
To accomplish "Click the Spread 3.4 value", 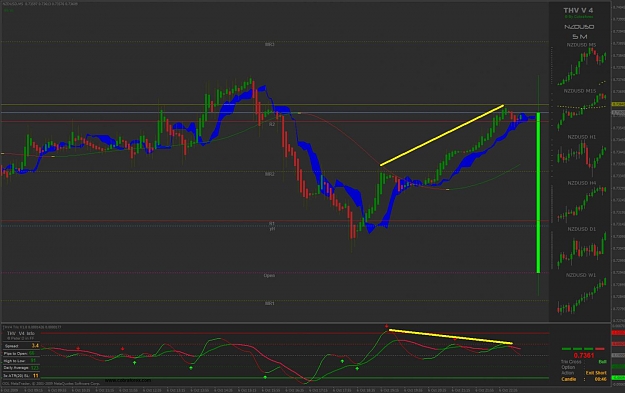I will 35,346.
